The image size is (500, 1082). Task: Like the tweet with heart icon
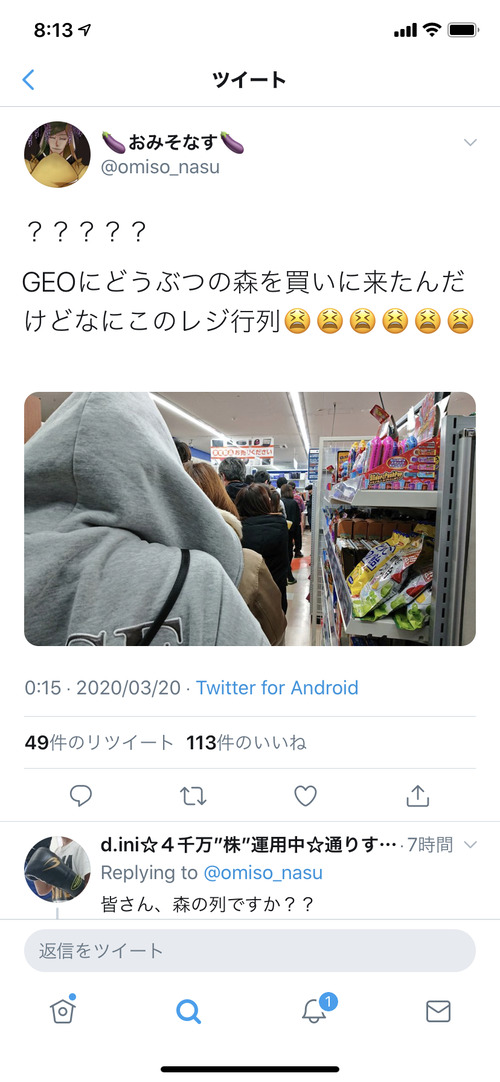(x=306, y=796)
